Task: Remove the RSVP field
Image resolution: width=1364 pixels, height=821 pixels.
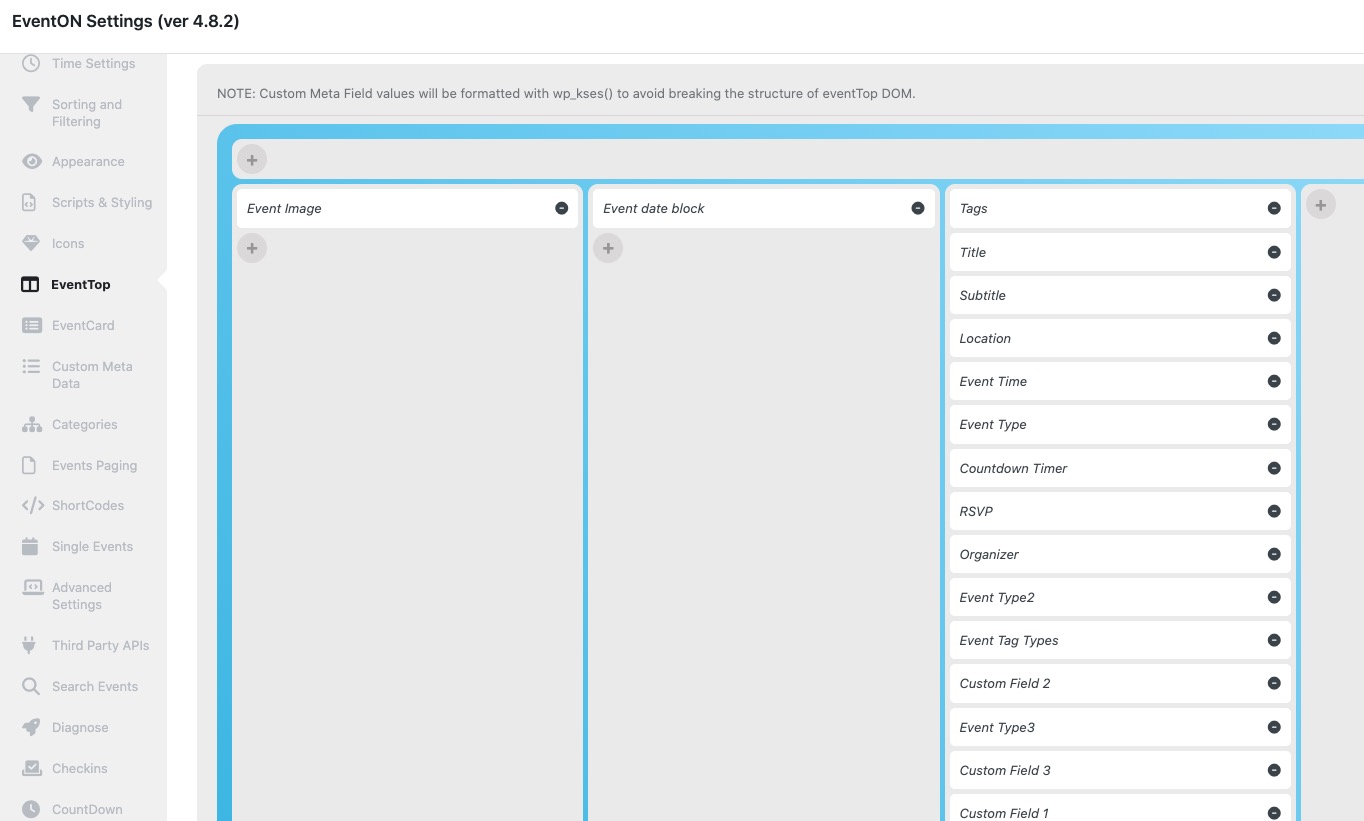Action: (1274, 511)
